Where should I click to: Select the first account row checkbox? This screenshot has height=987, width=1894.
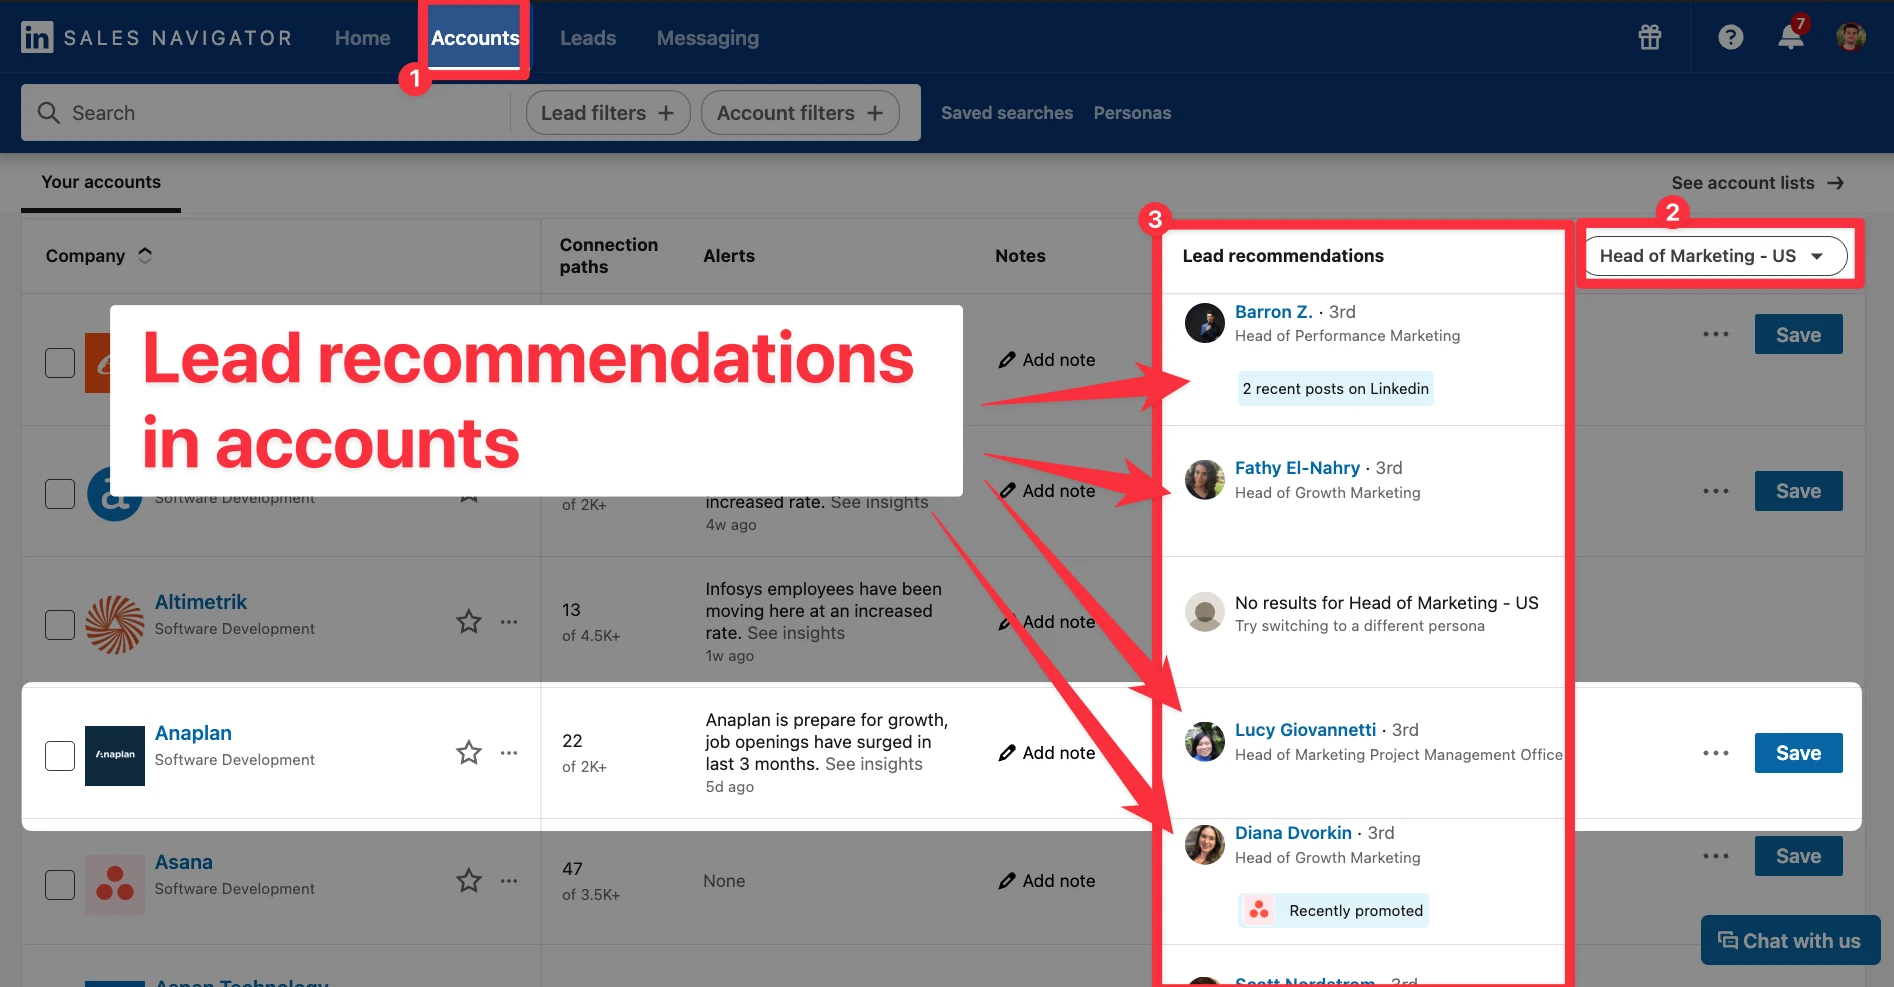60,363
